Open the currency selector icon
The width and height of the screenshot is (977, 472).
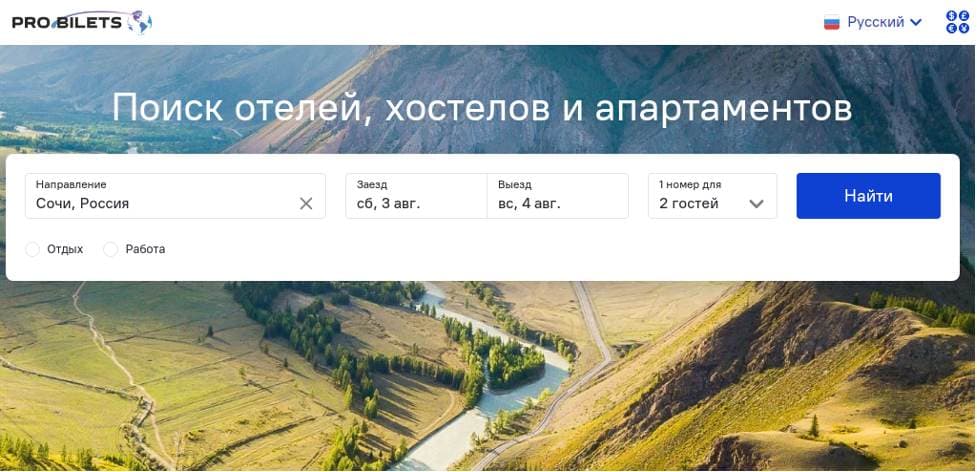[957, 22]
